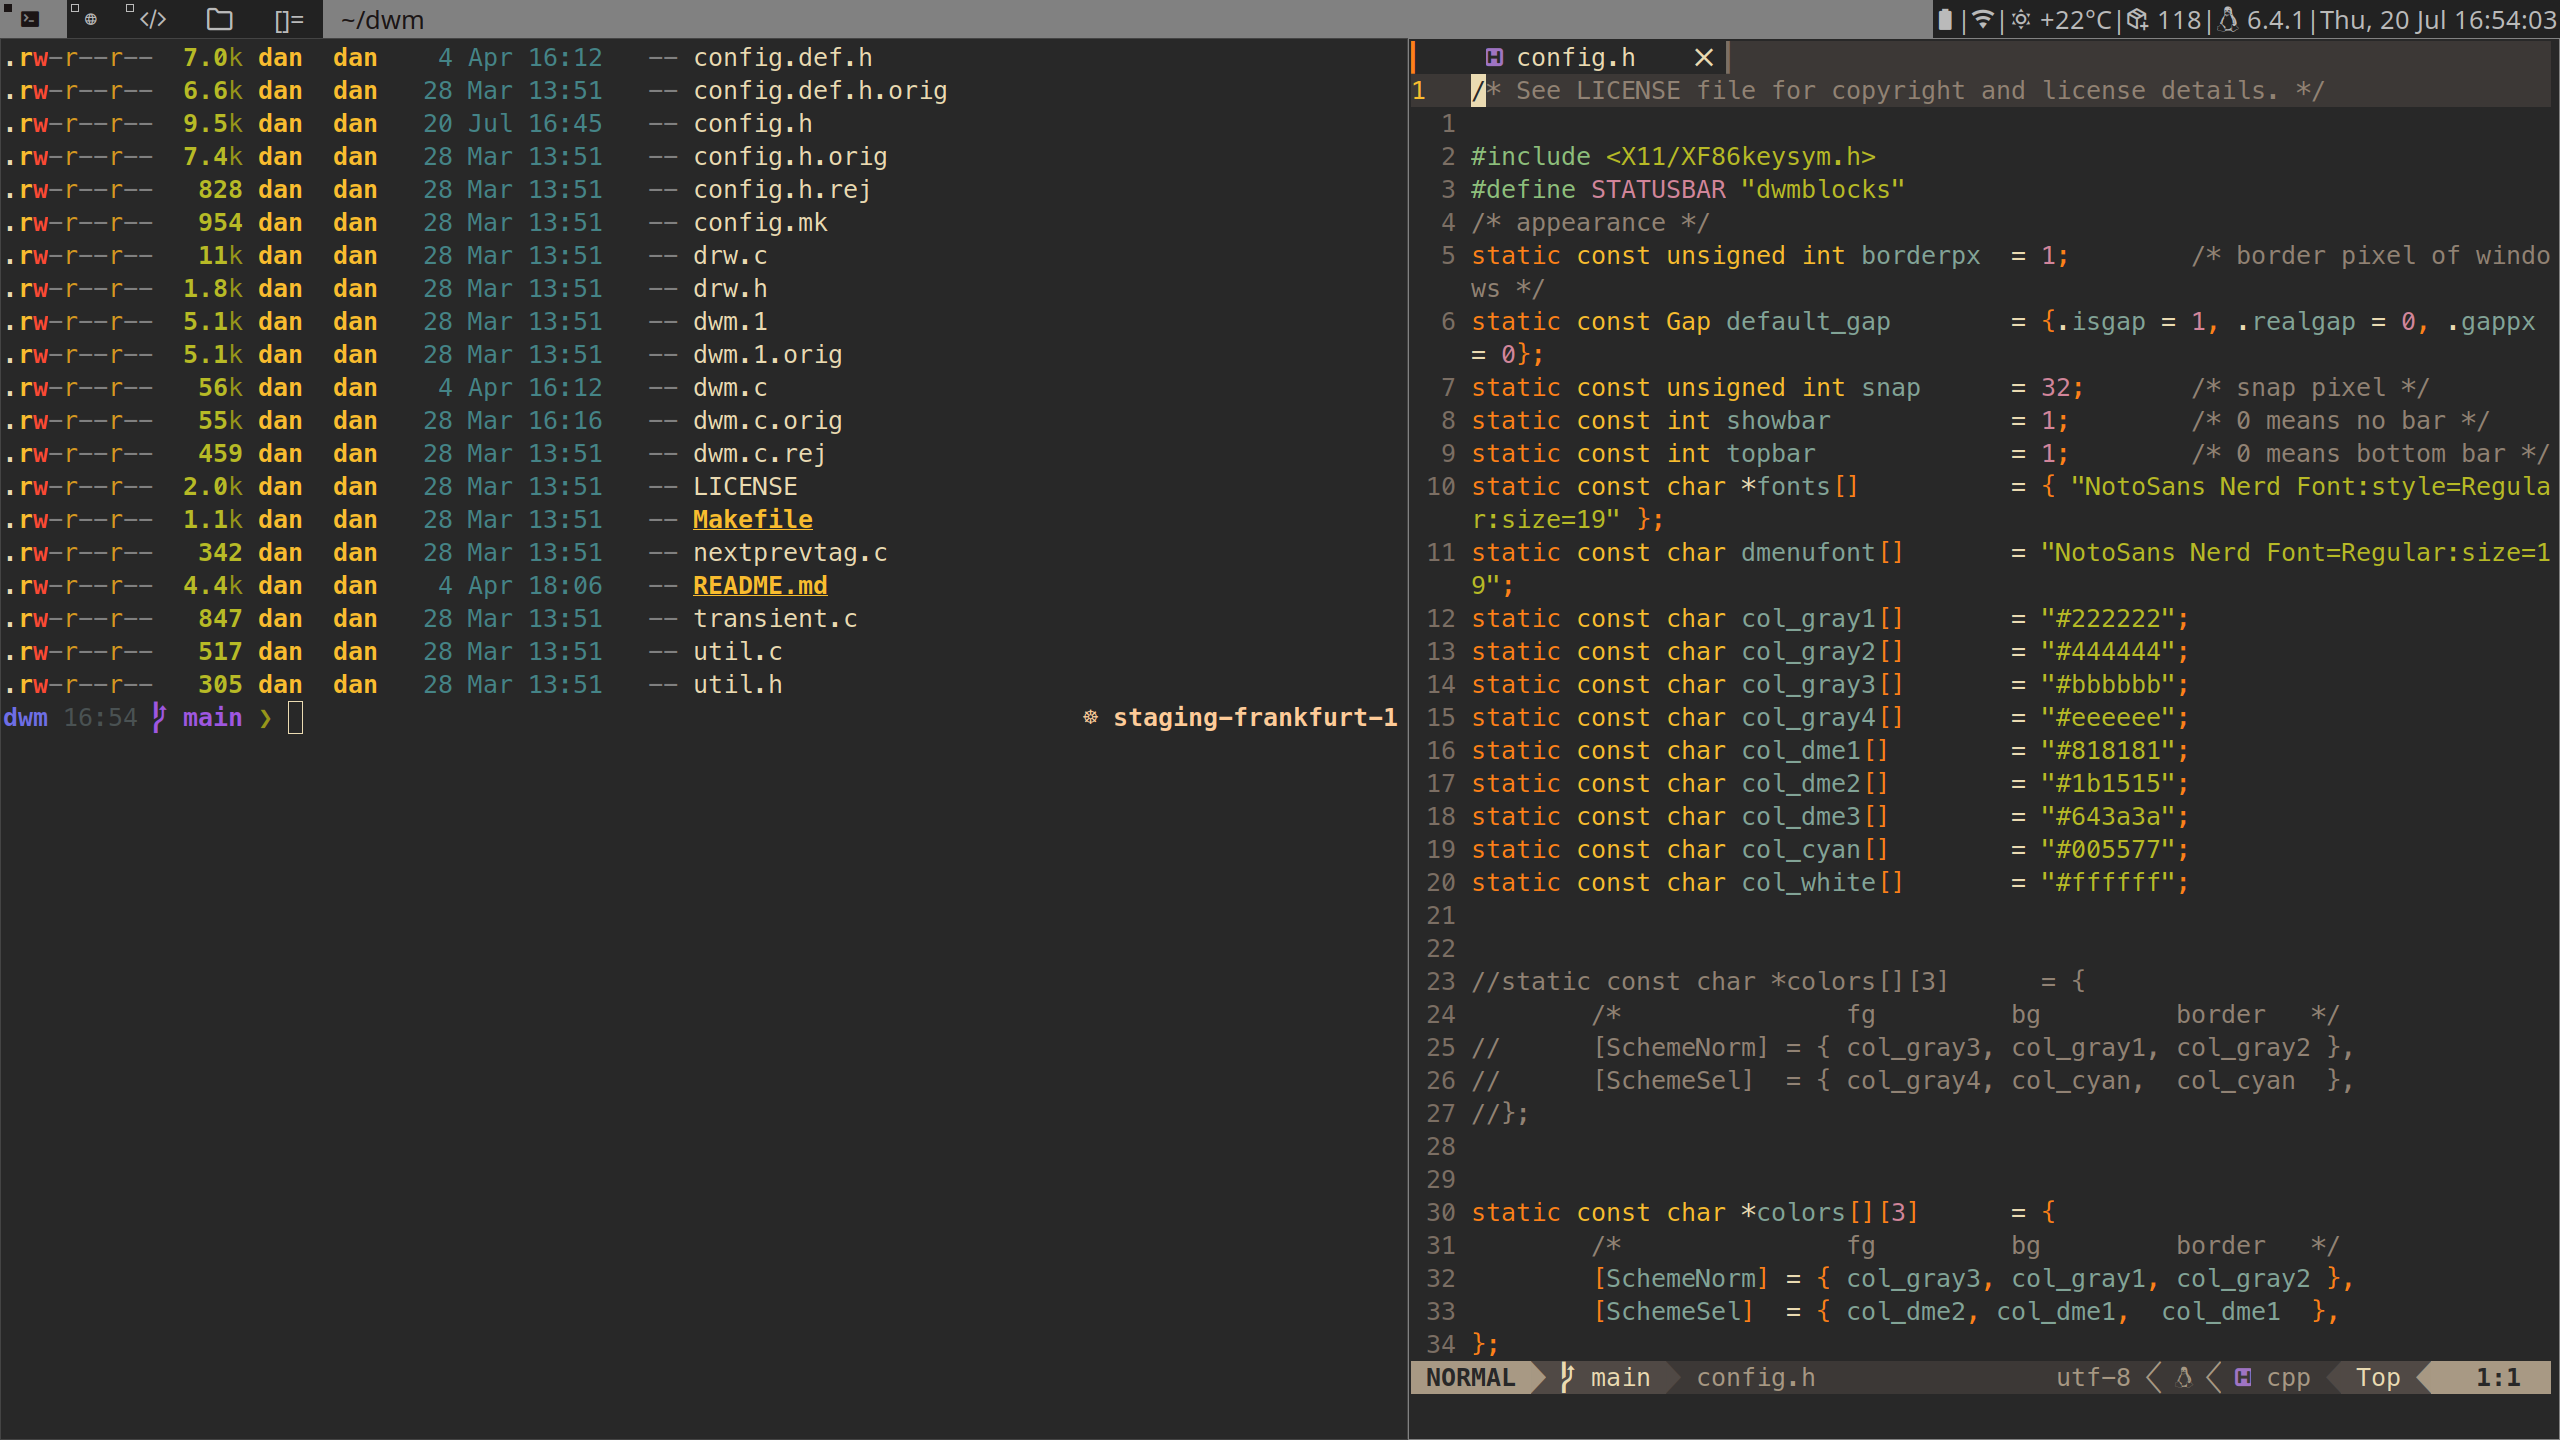
Task: Click the cpp filetype label
Action: tap(2288, 1378)
